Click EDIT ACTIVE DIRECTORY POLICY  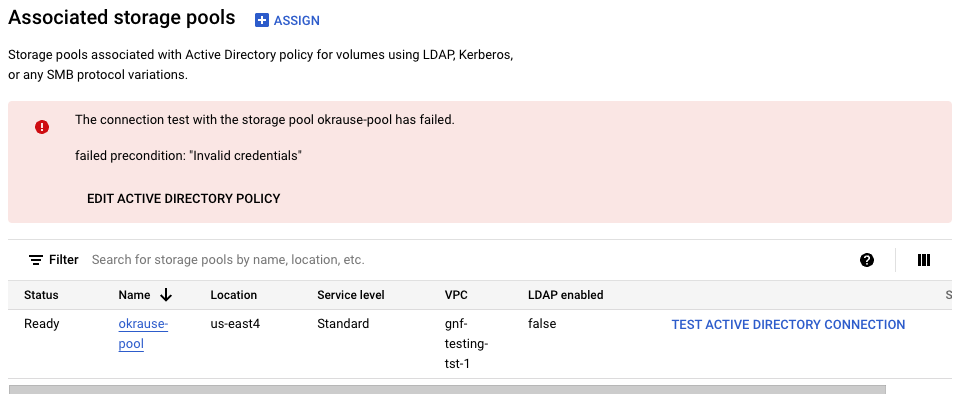coord(184,198)
